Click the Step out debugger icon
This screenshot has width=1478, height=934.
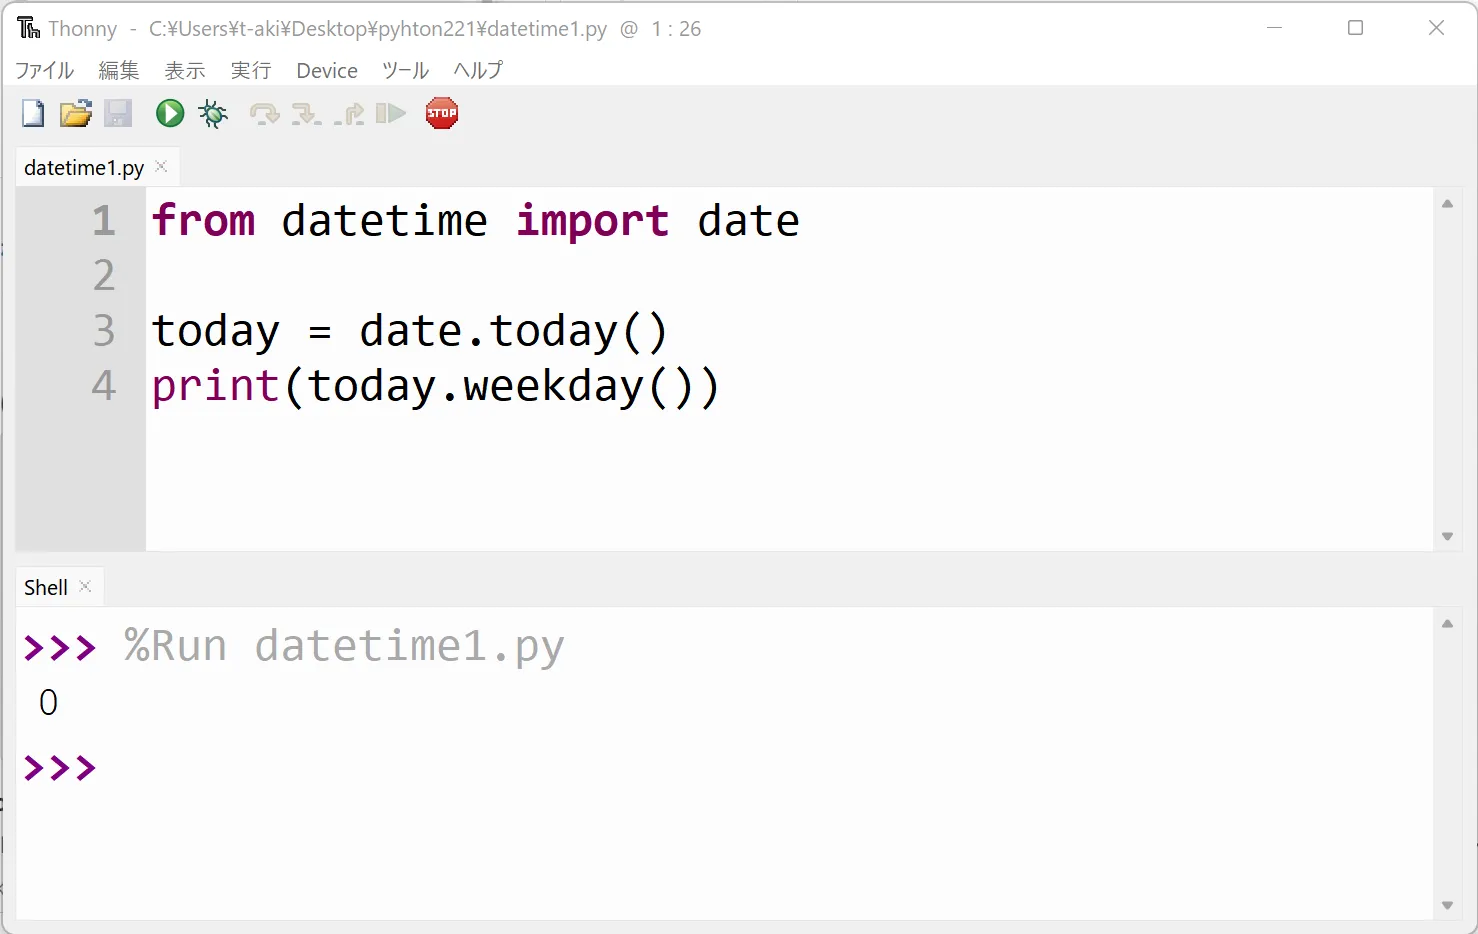349,114
